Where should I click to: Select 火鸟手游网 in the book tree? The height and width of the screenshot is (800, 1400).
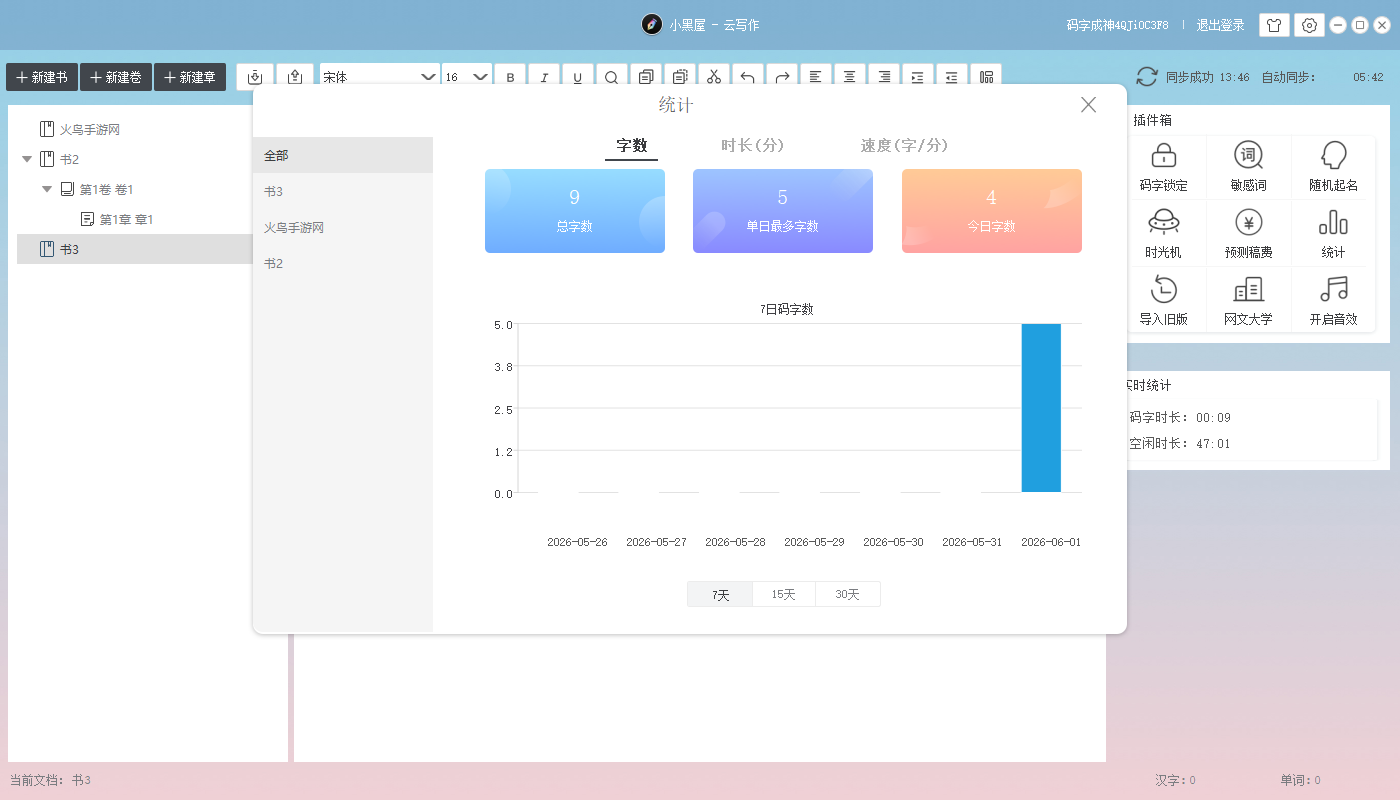pyautogui.click(x=90, y=129)
